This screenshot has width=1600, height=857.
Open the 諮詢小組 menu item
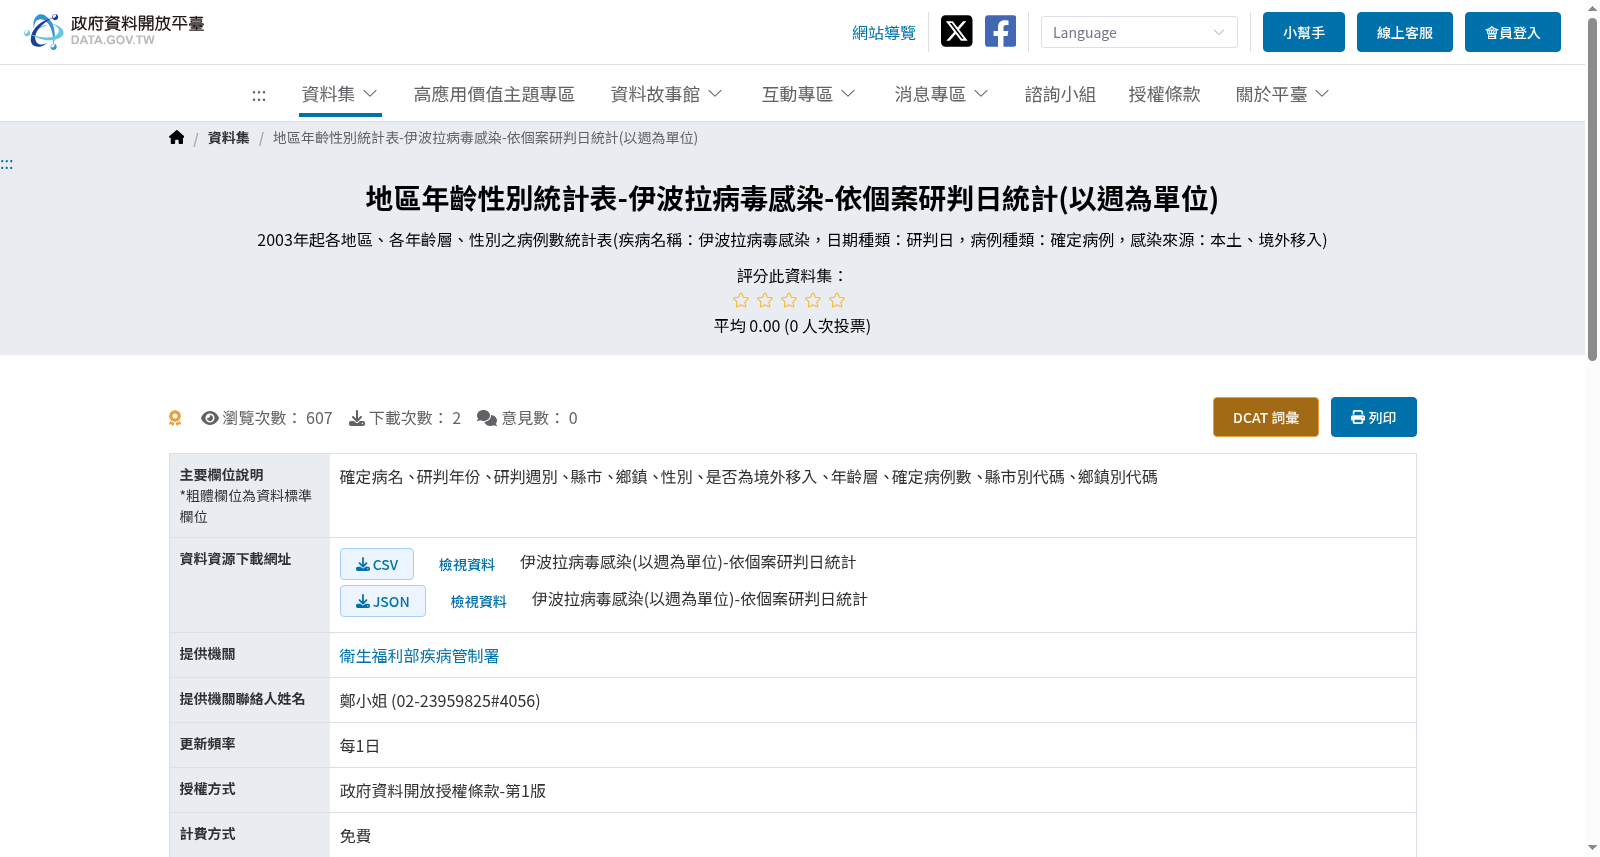coord(1060,94)
